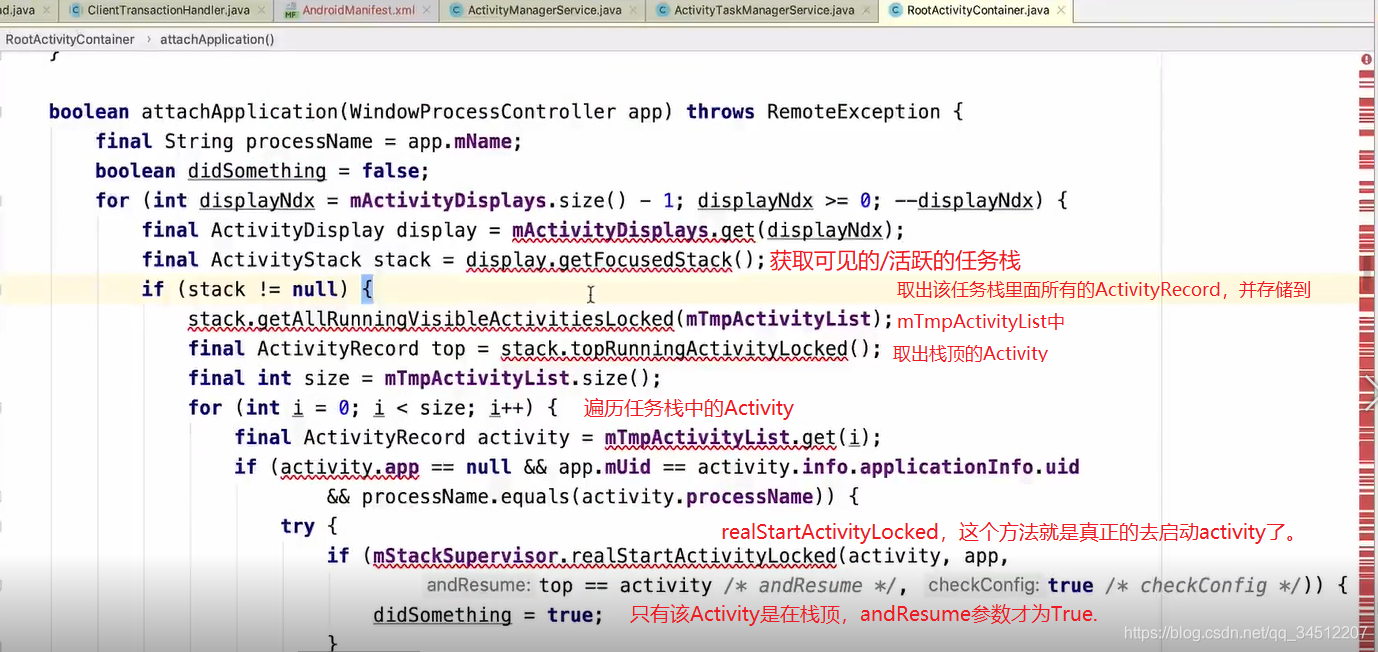1378x652 pixels.
Task: Select attachApplication() breadcrumb
Action: coord(217,39)
